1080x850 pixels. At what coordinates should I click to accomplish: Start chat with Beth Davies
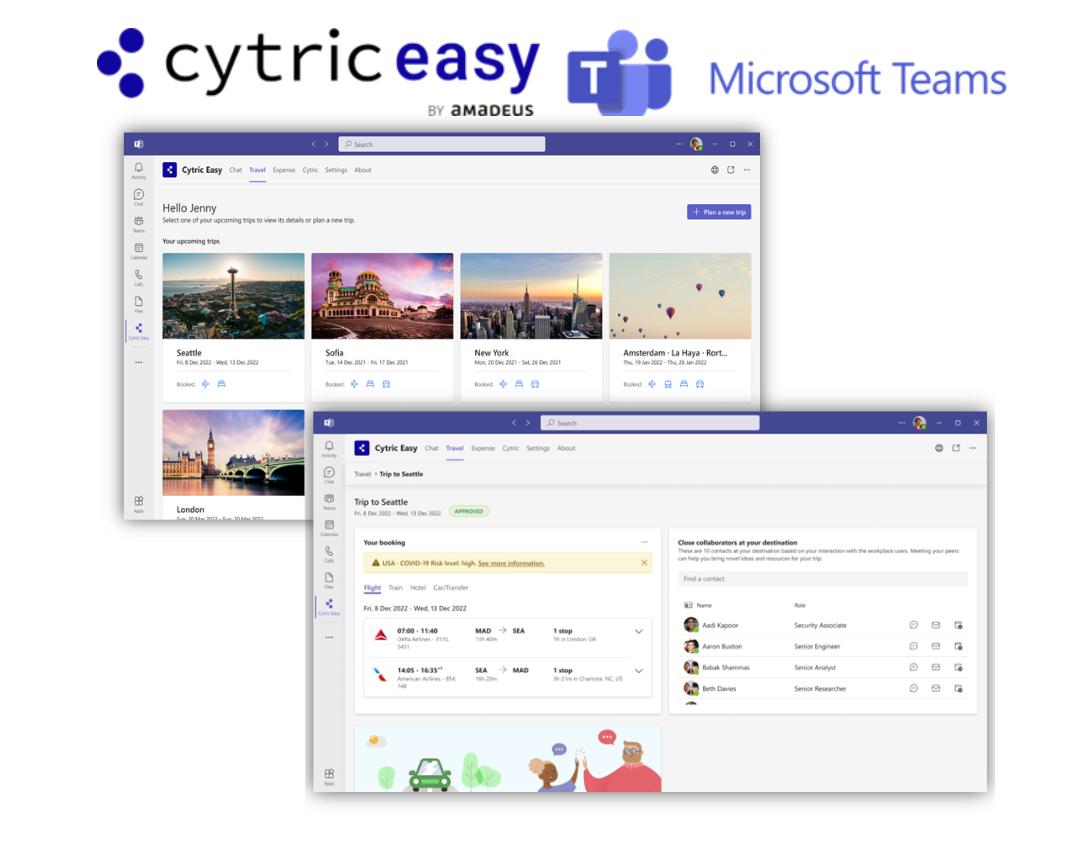pos(913,688)
